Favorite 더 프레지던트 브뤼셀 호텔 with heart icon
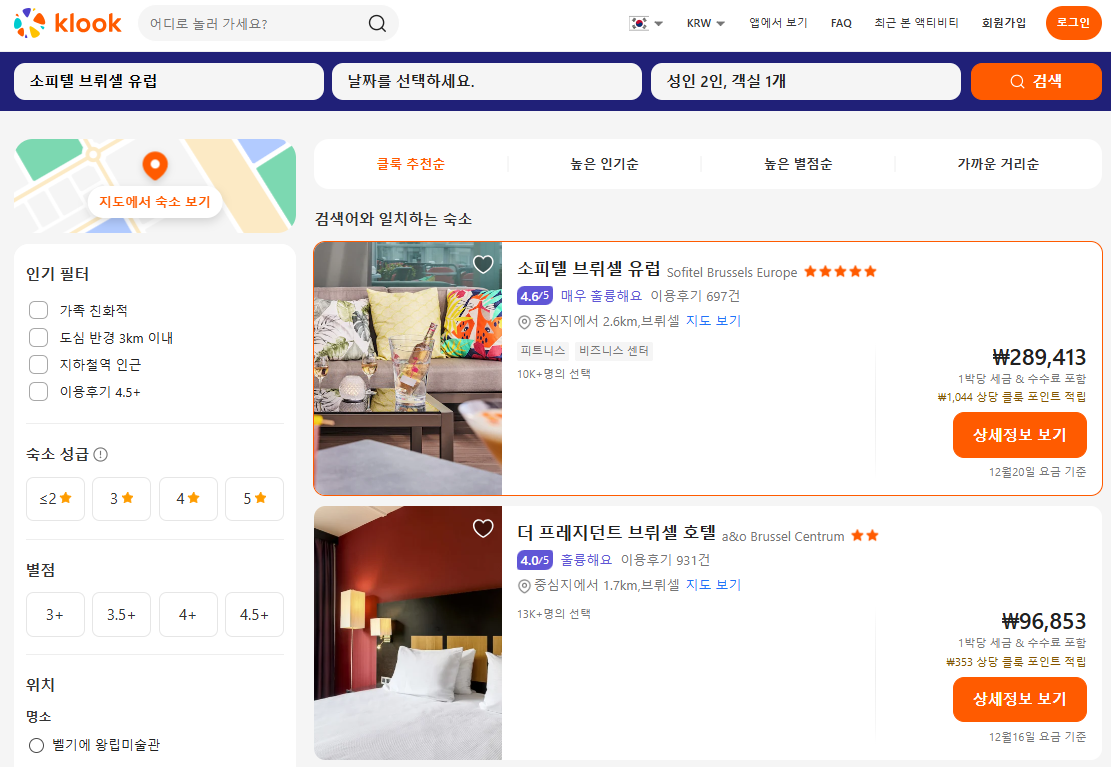The height and width of the screenshot is (767, 1111). (483, 528)
